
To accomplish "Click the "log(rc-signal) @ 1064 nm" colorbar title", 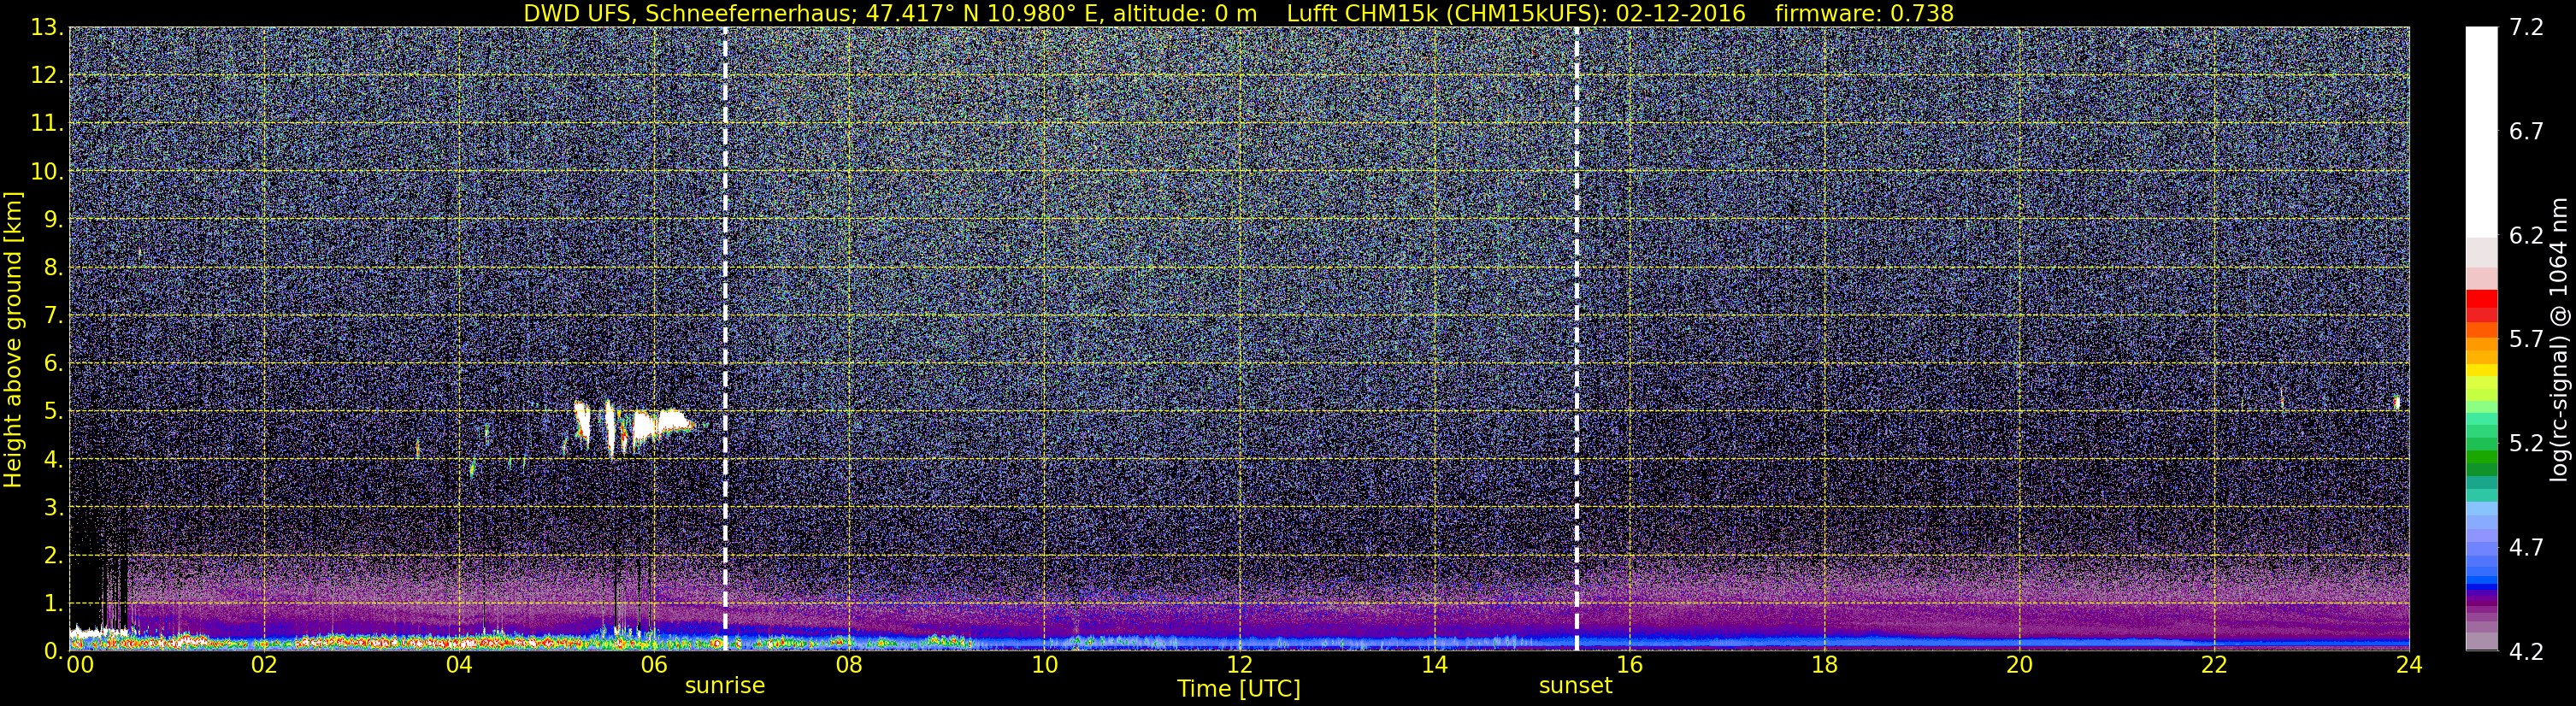I will coord(2560,339).
